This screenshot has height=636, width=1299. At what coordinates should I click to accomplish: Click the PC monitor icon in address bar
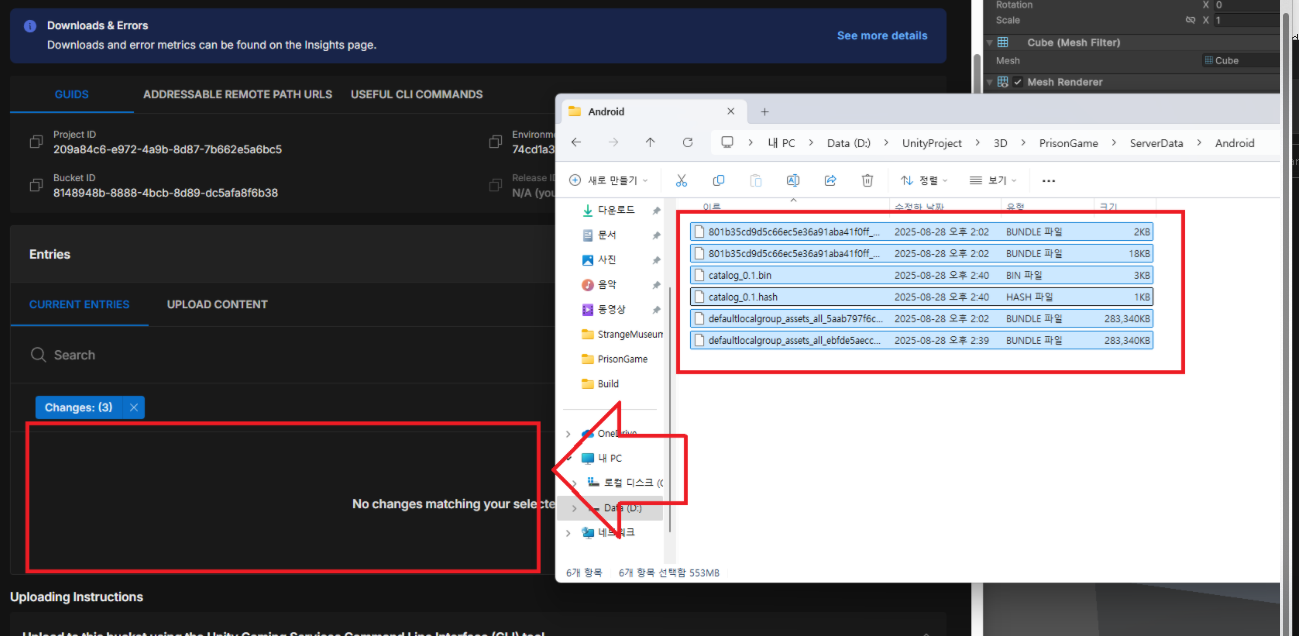728,143
